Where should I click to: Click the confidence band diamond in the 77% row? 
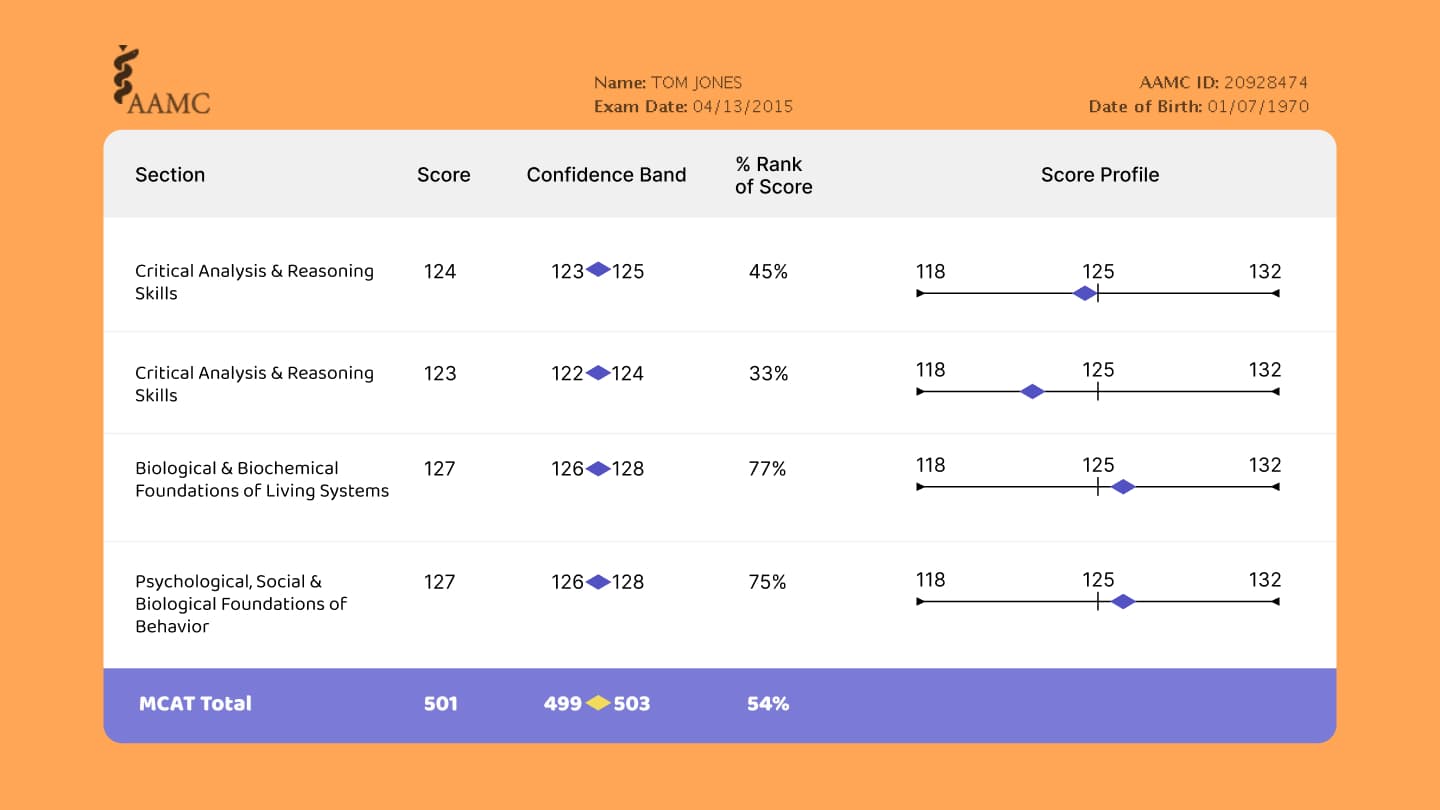pos(598,468)
